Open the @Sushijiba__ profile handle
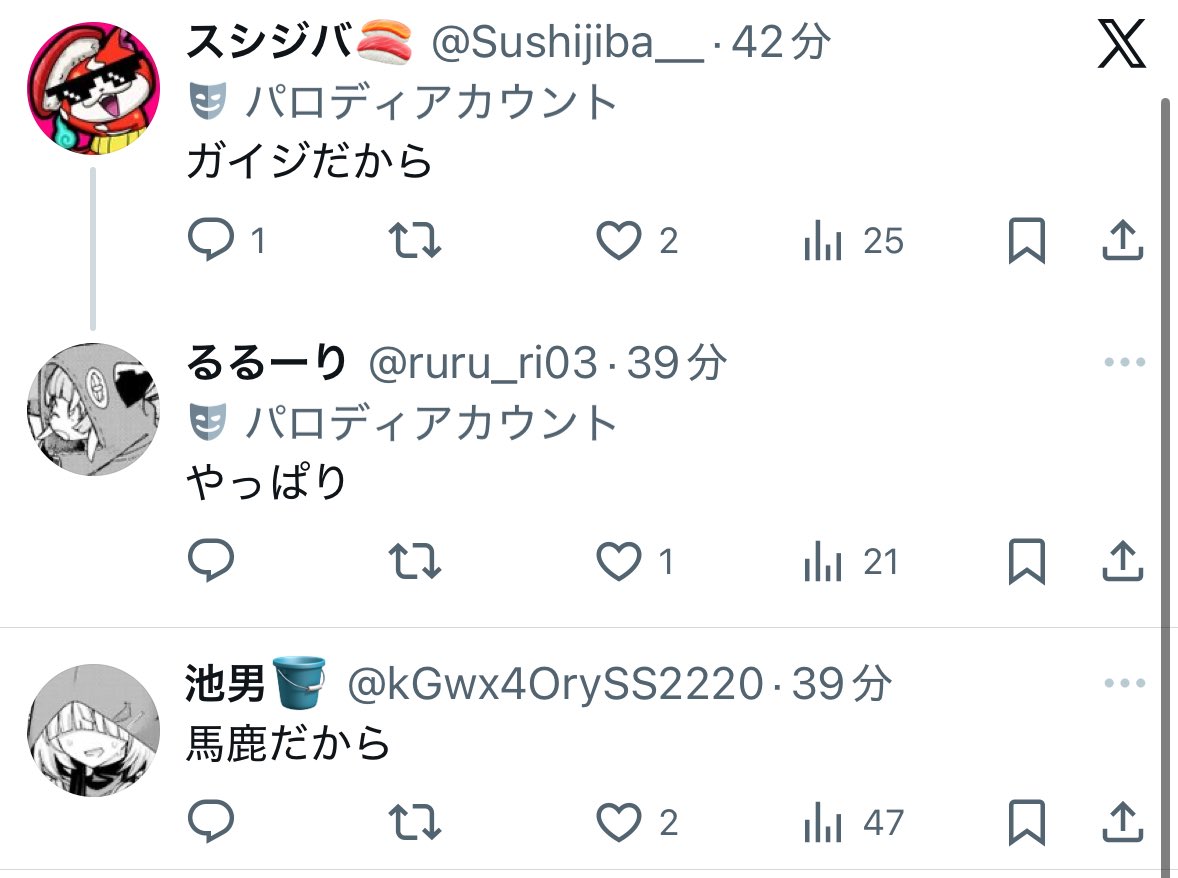The height and width of the screenshot is (878, 1178). click(568, 43)
